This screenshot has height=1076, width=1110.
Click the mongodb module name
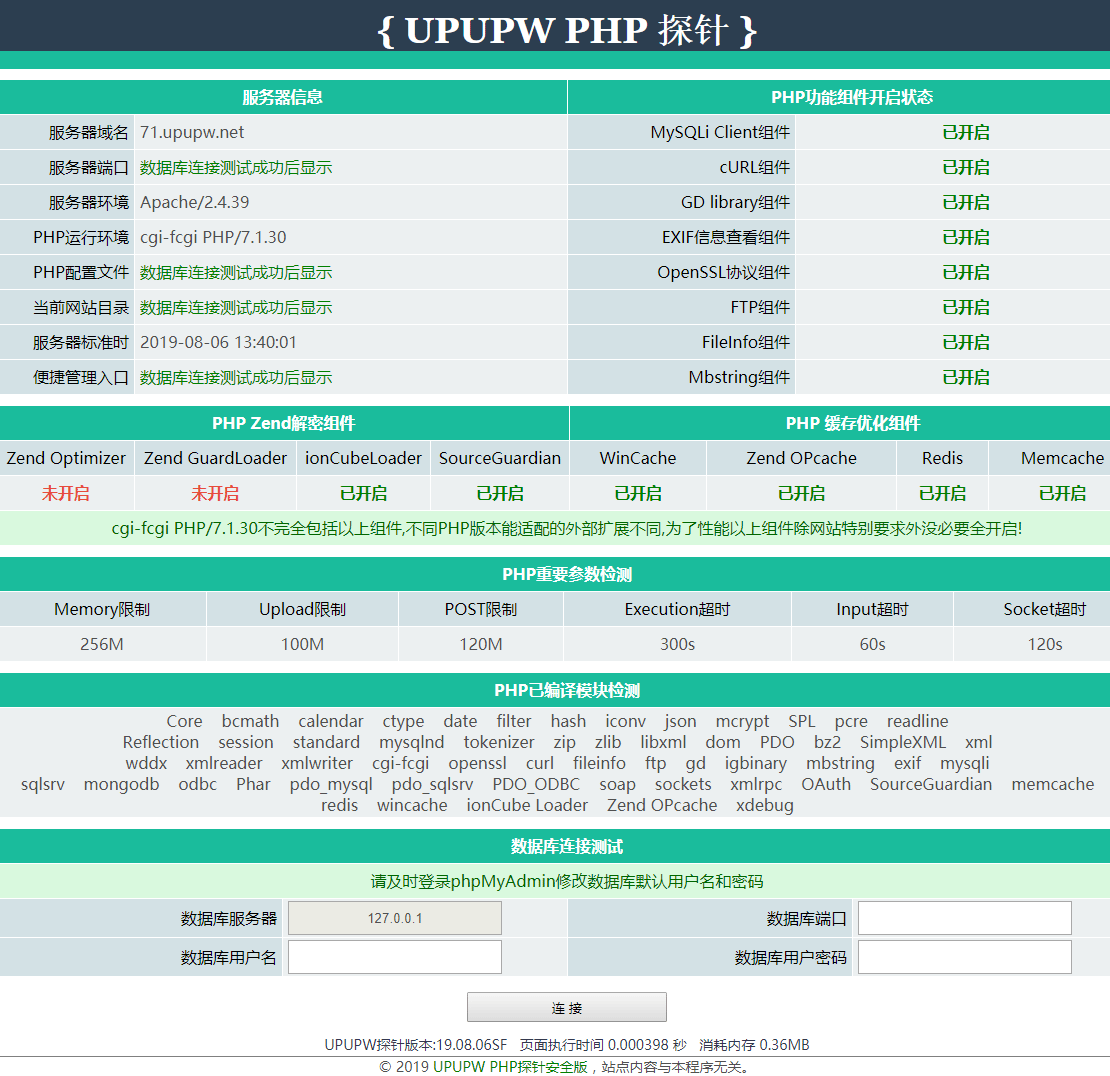pos(121,784)
